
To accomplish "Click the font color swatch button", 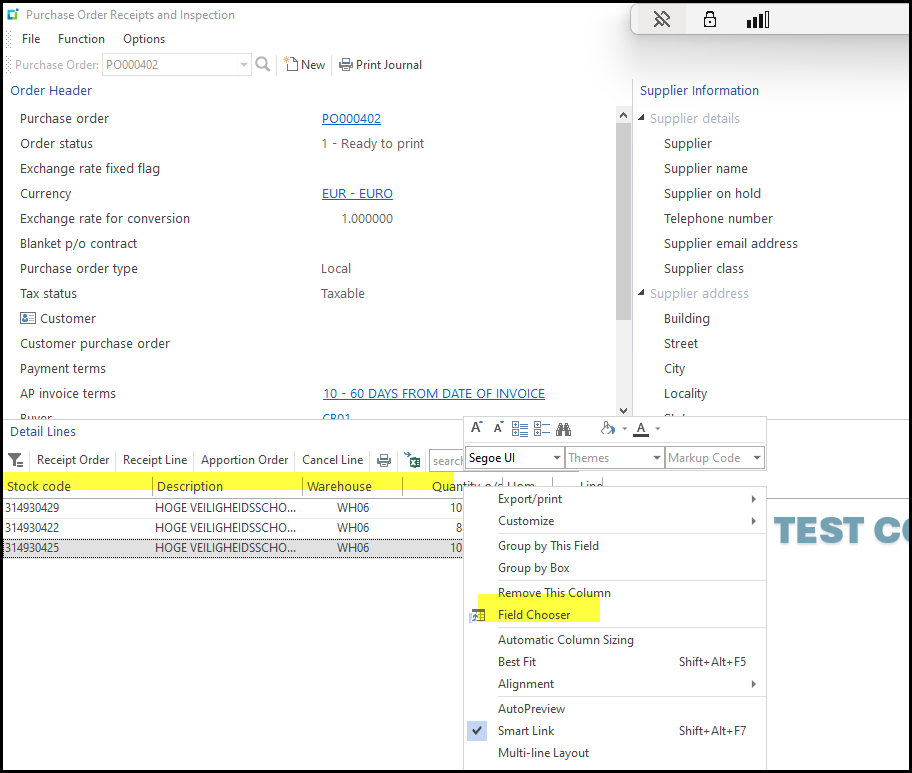I will pos(641,429).
